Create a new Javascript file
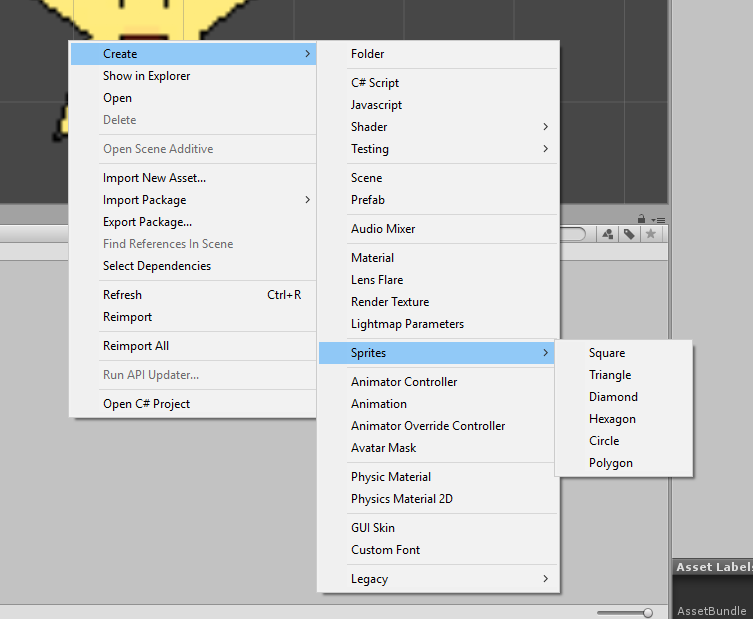This screenshot has height=619, width=753. point(438,105)
